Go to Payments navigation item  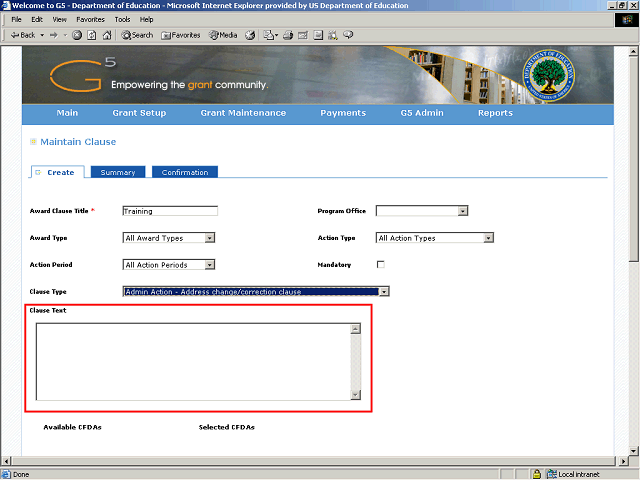click(x=343, y=113)
